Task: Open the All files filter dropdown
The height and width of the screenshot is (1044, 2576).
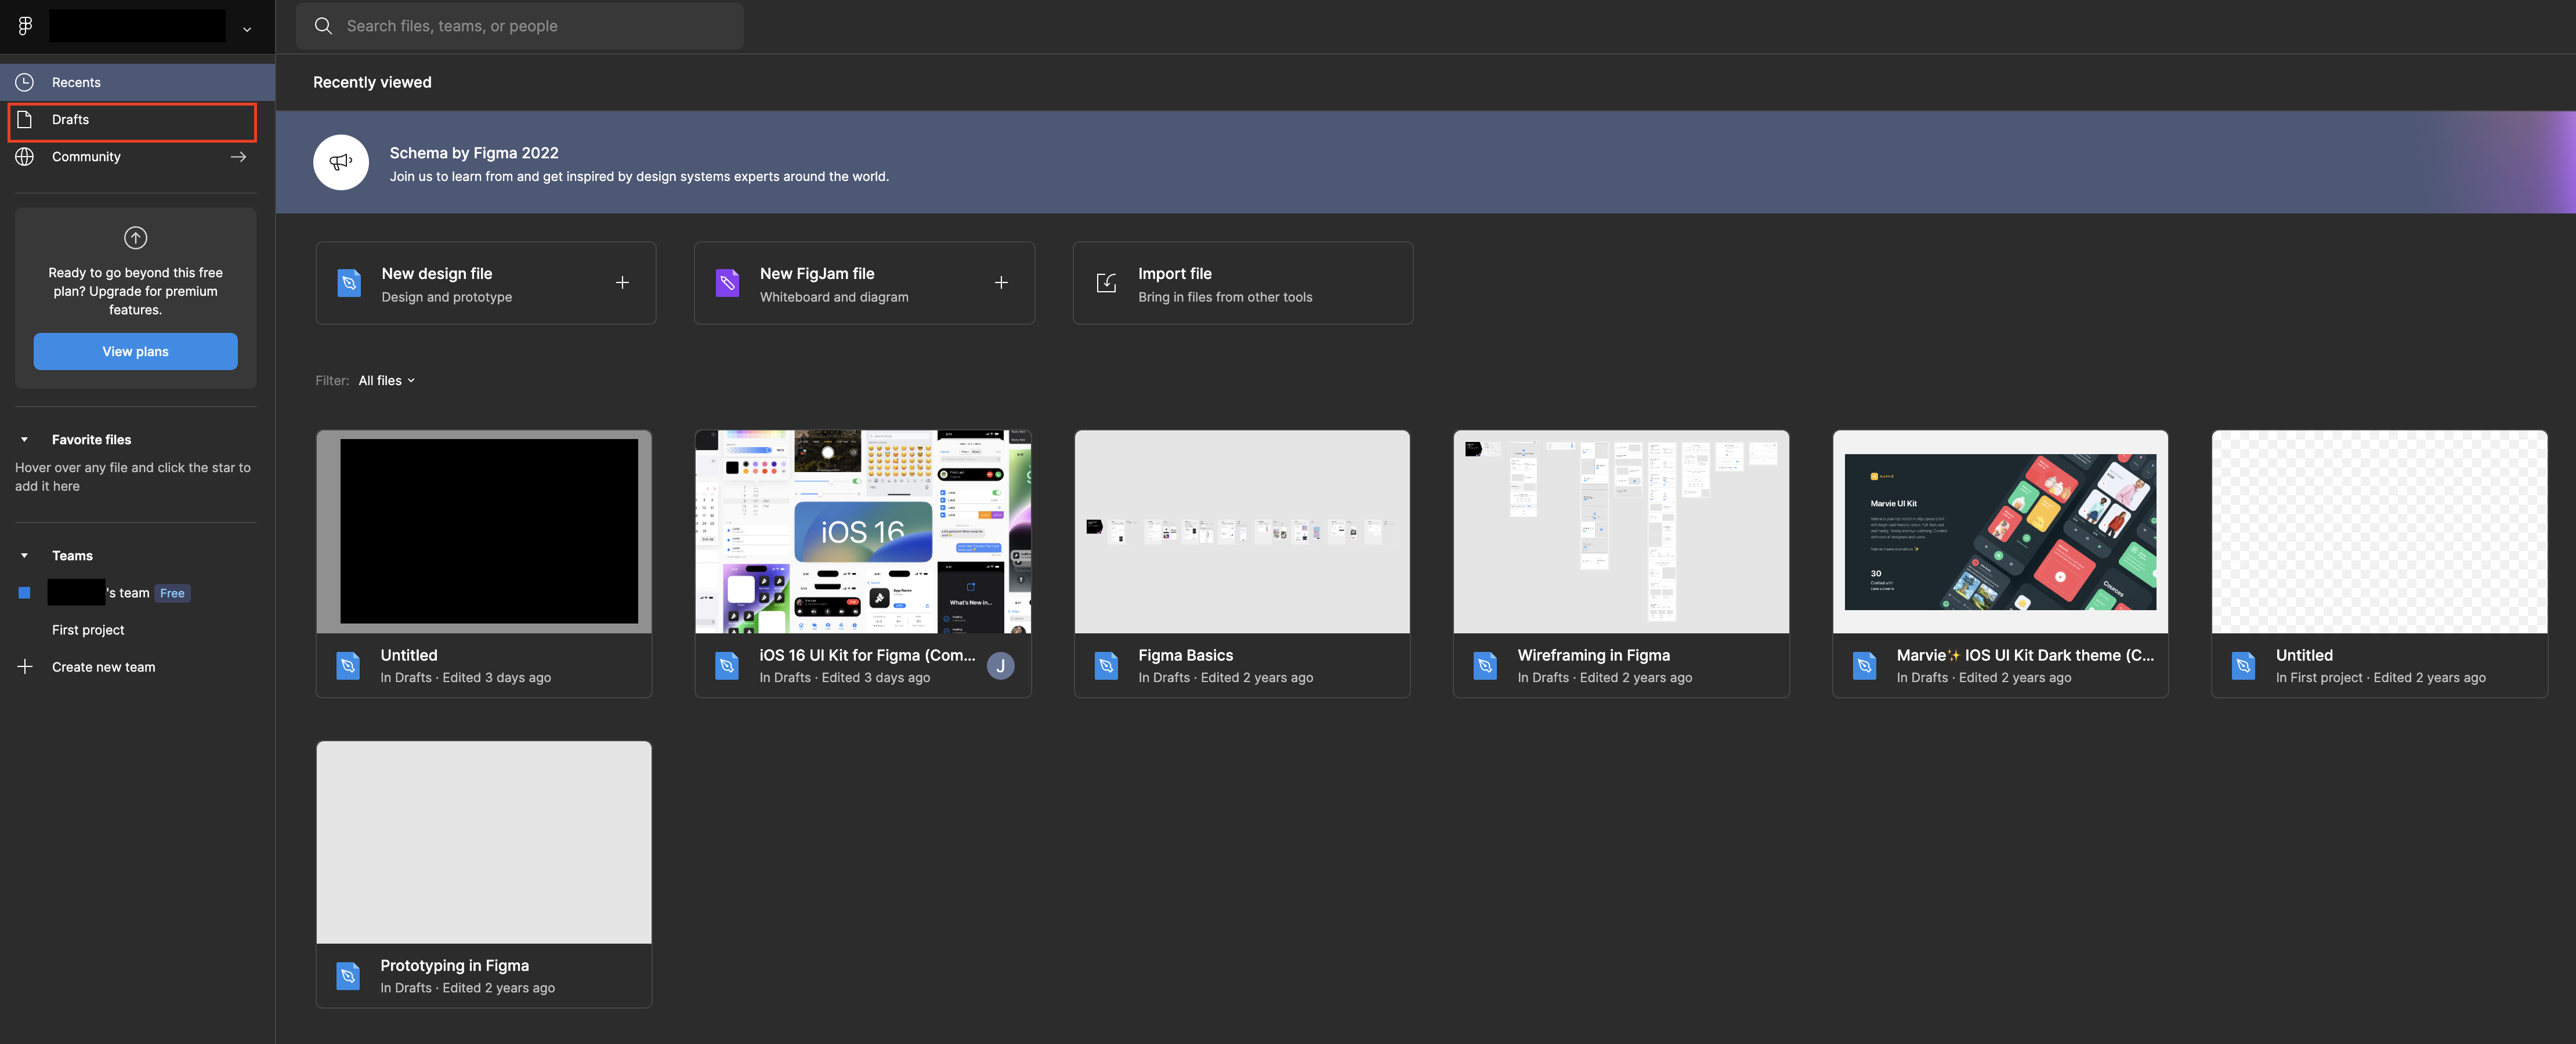Action: click(x=386, y=380)
